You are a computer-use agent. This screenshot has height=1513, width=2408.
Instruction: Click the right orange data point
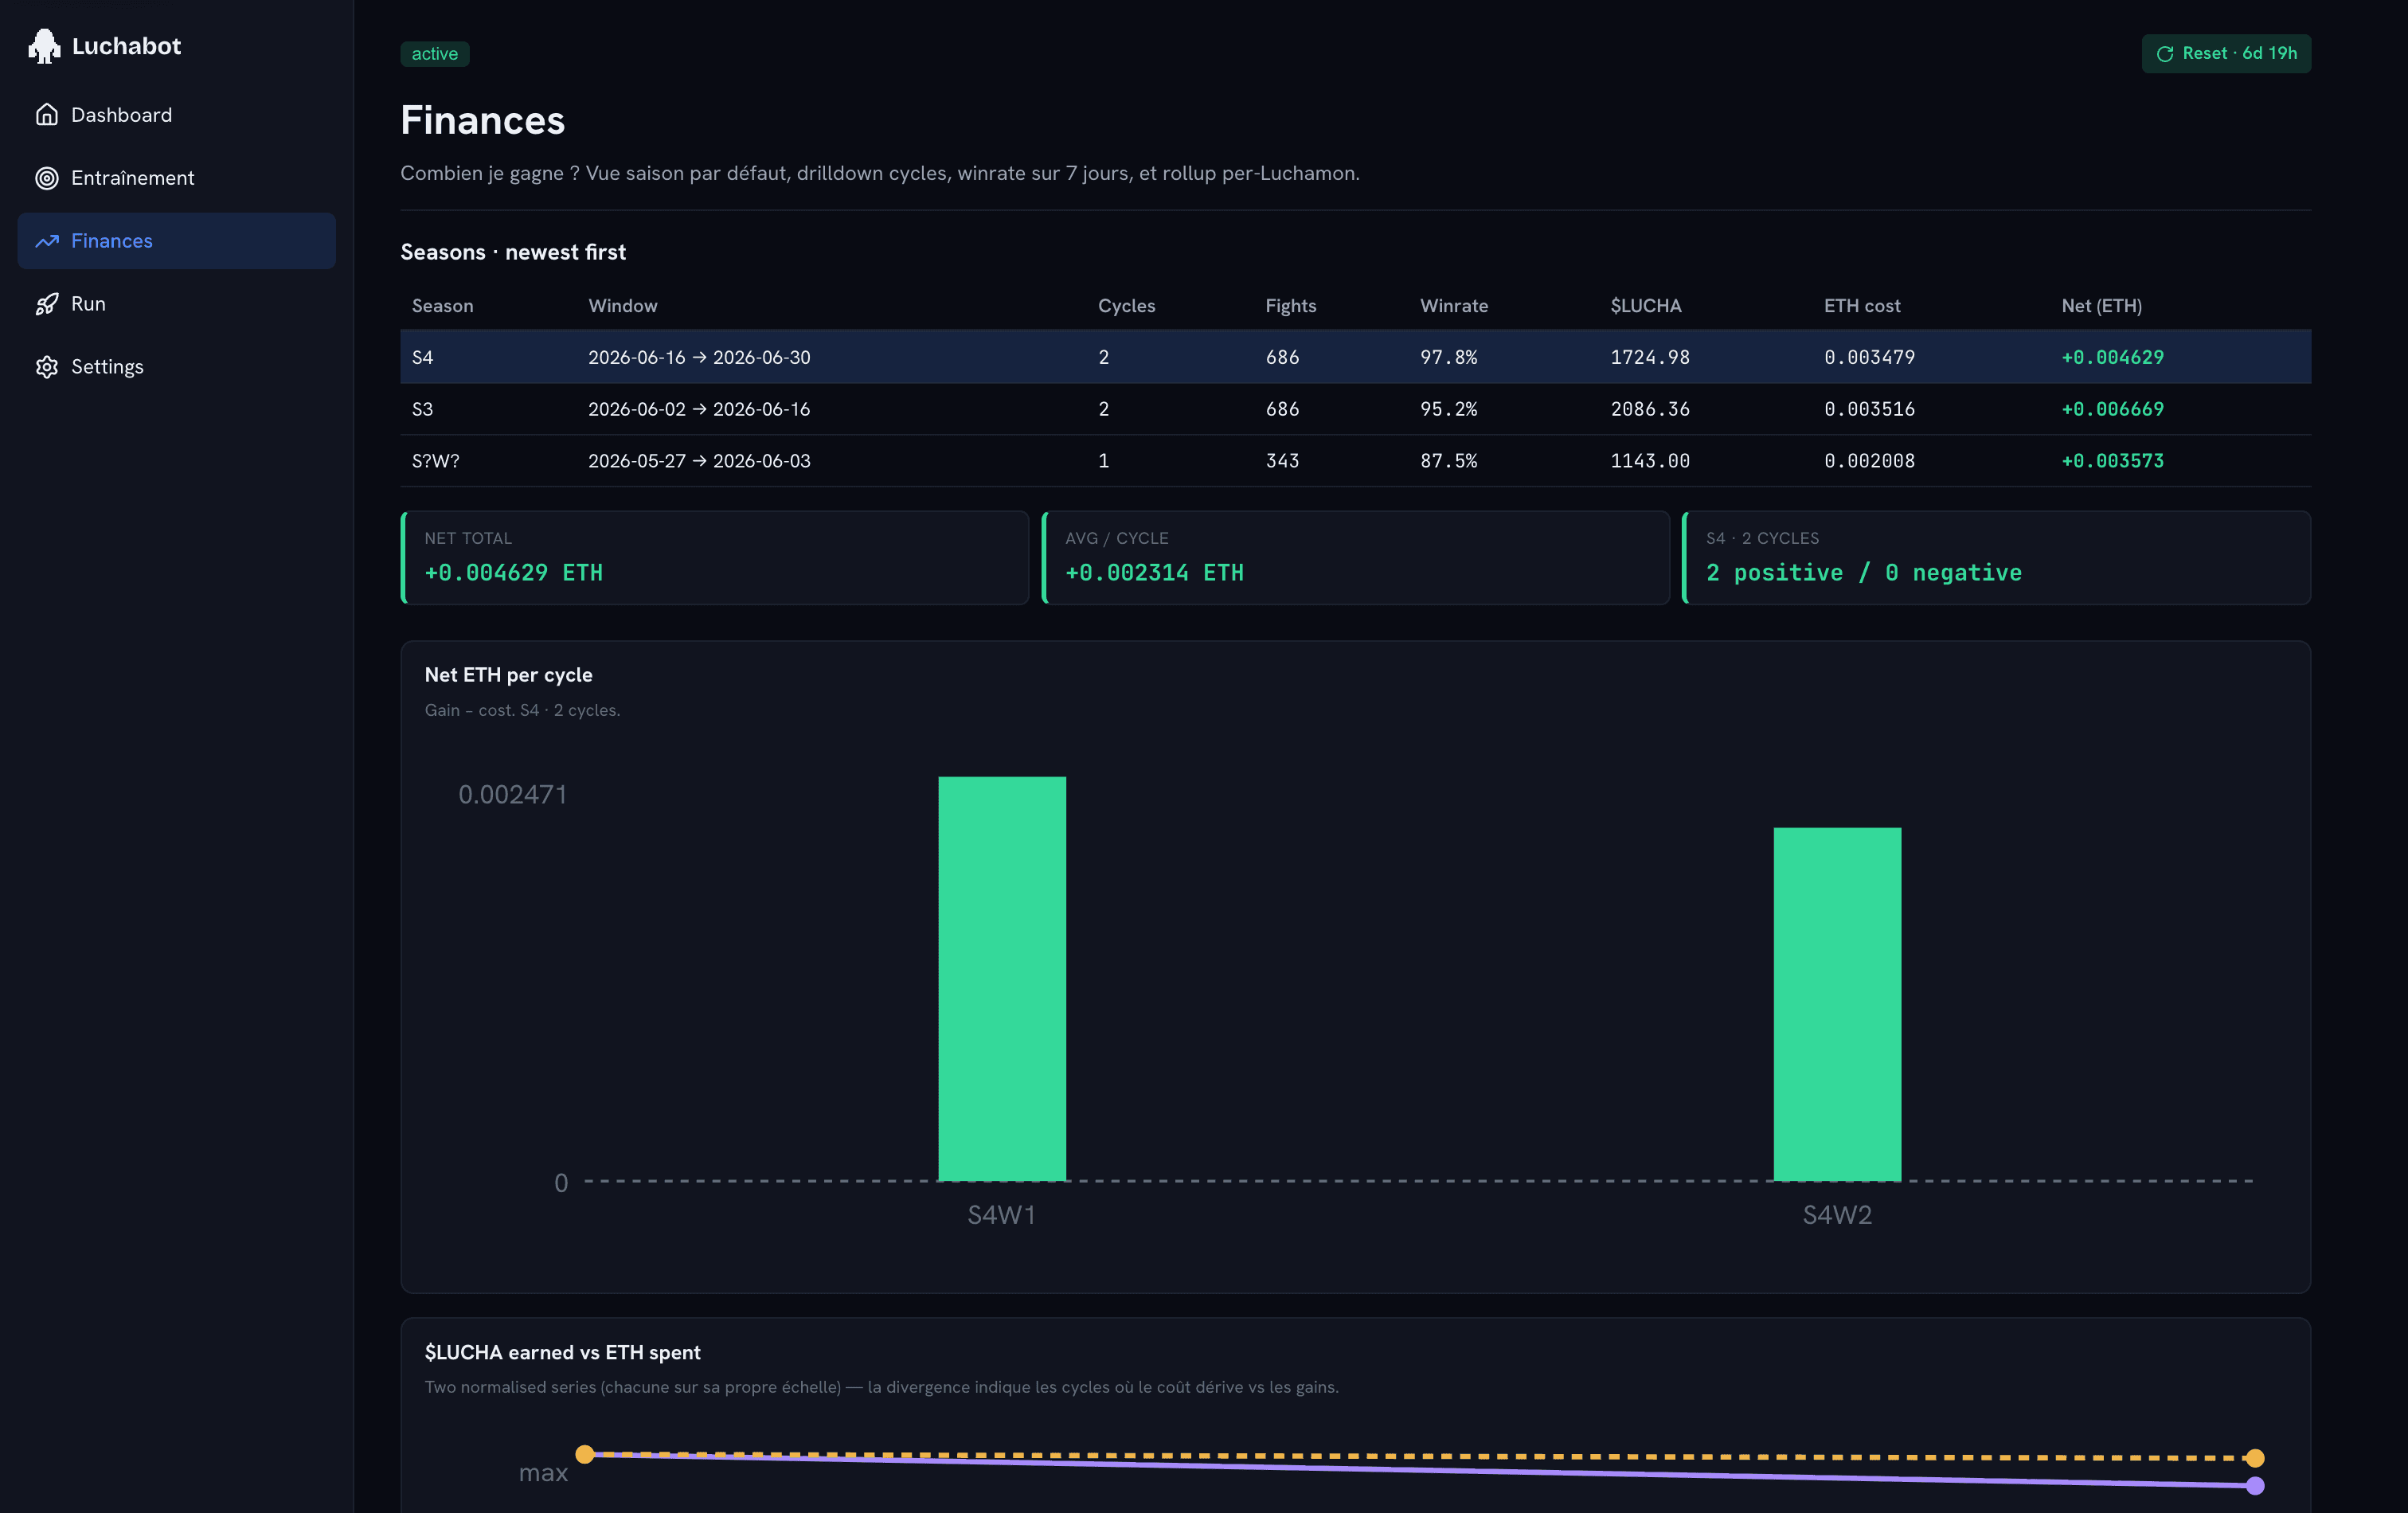(2255, 1458)
